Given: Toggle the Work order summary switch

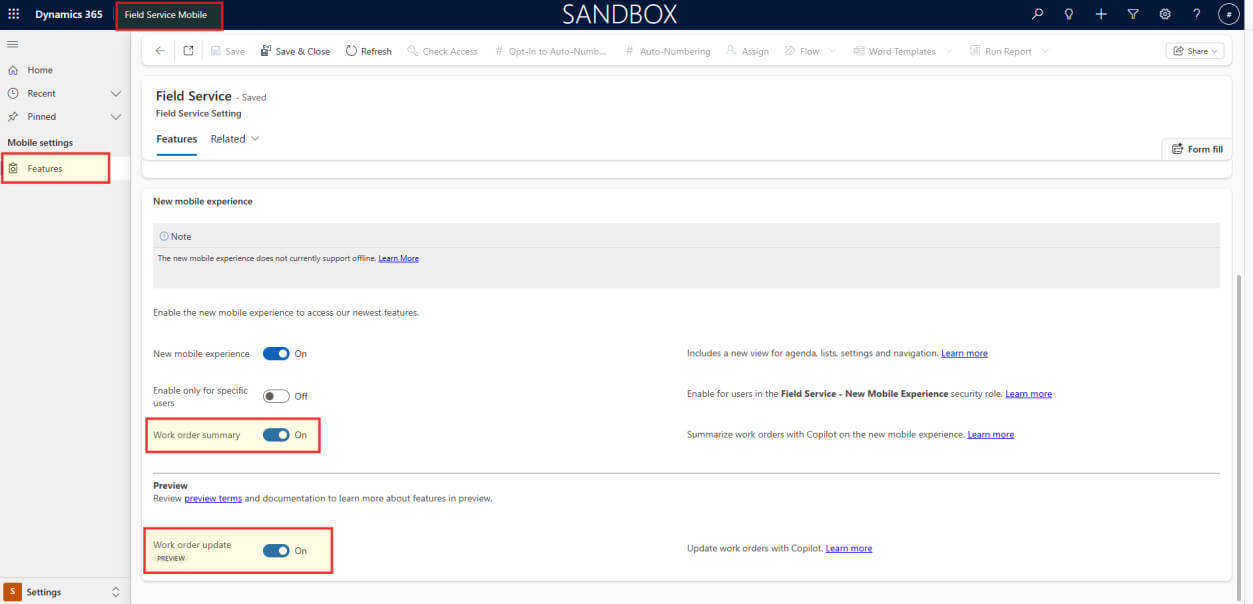Looking at the screenshot, I should click(276, 435).
